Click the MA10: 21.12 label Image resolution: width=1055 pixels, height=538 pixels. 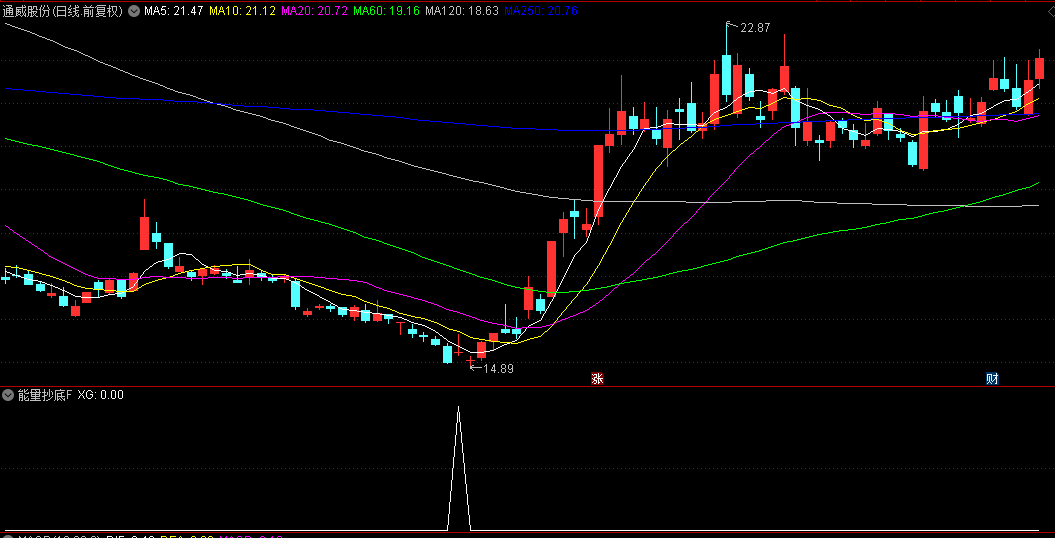pyautogui.click(x=242, y=11)
